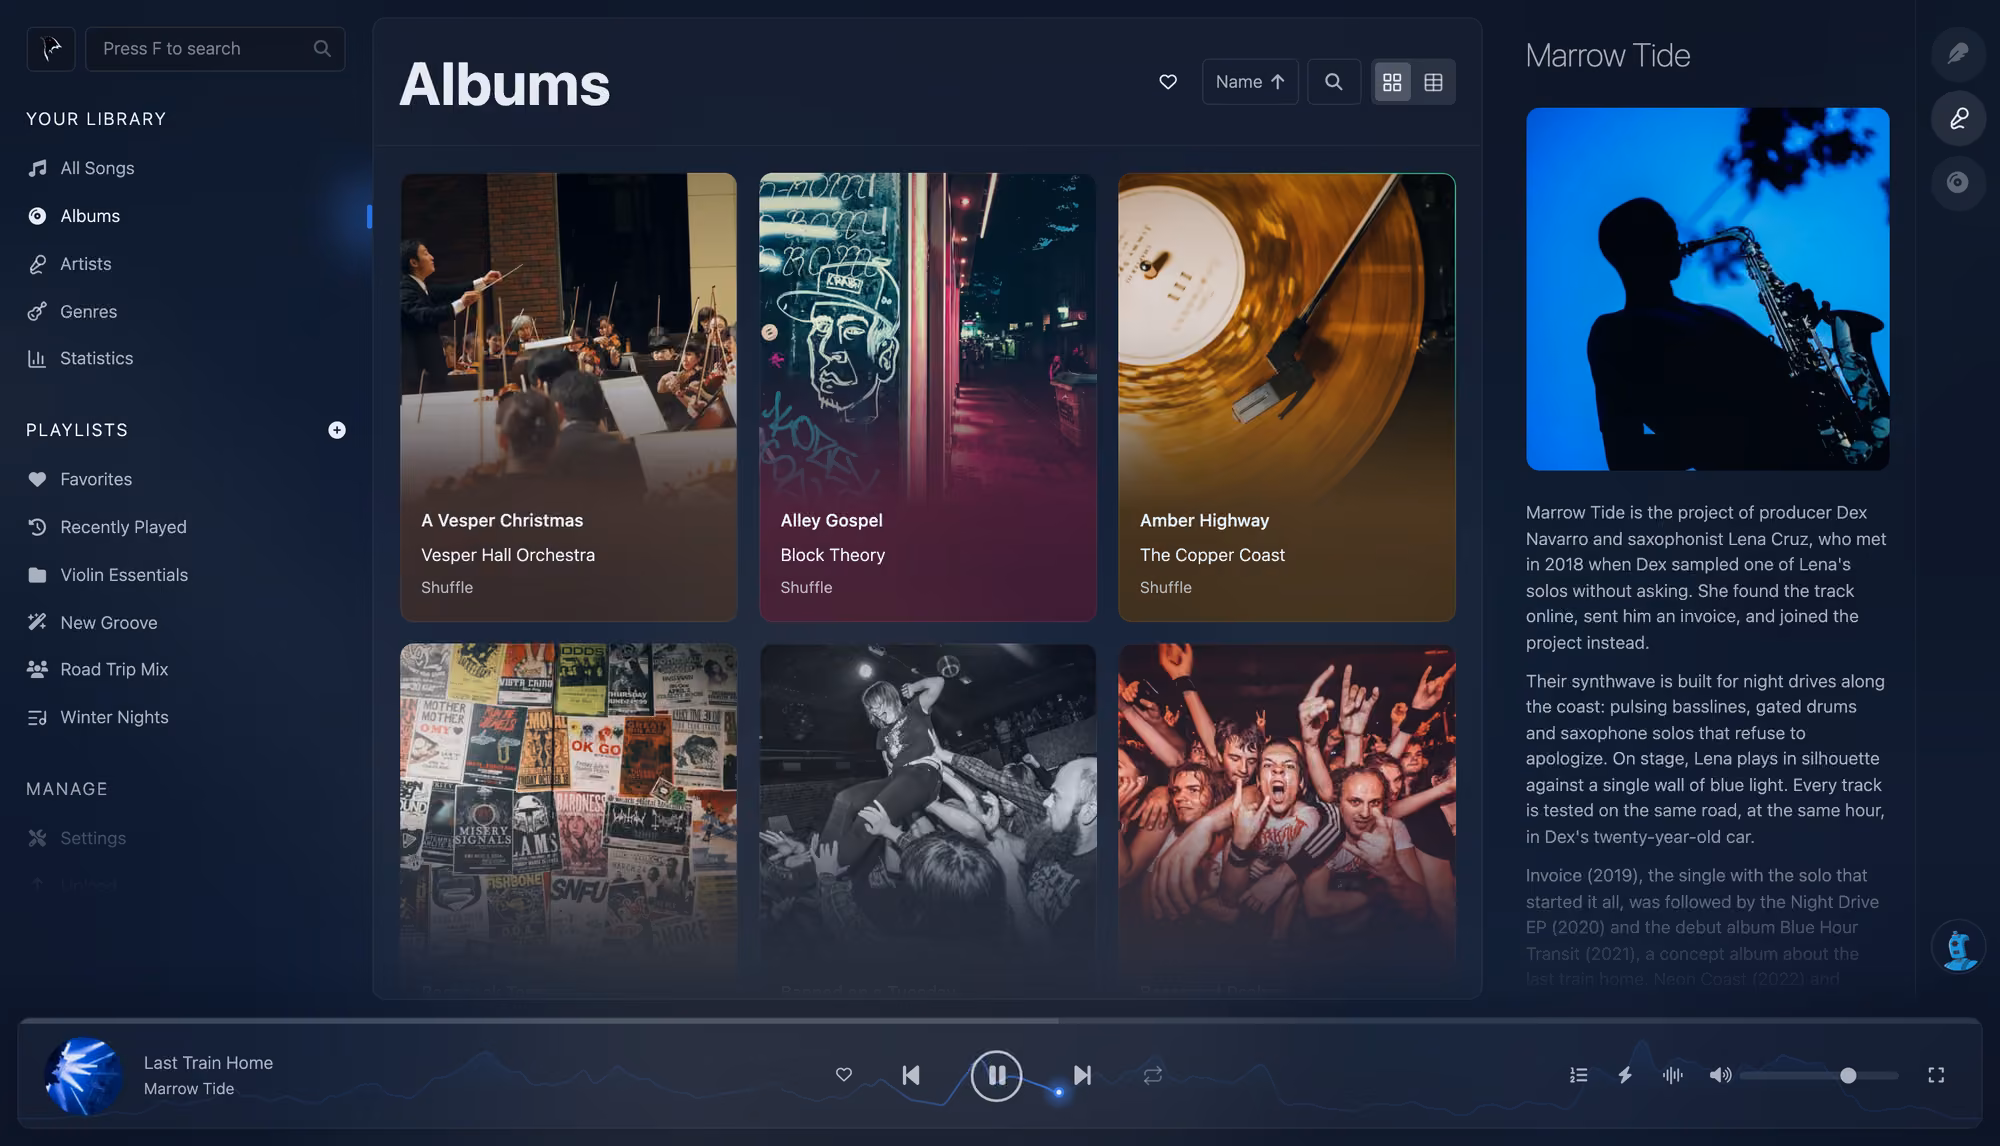The image size is (2000, 1146).
Task: Open the Genres section
Action: tap(88, 311)
